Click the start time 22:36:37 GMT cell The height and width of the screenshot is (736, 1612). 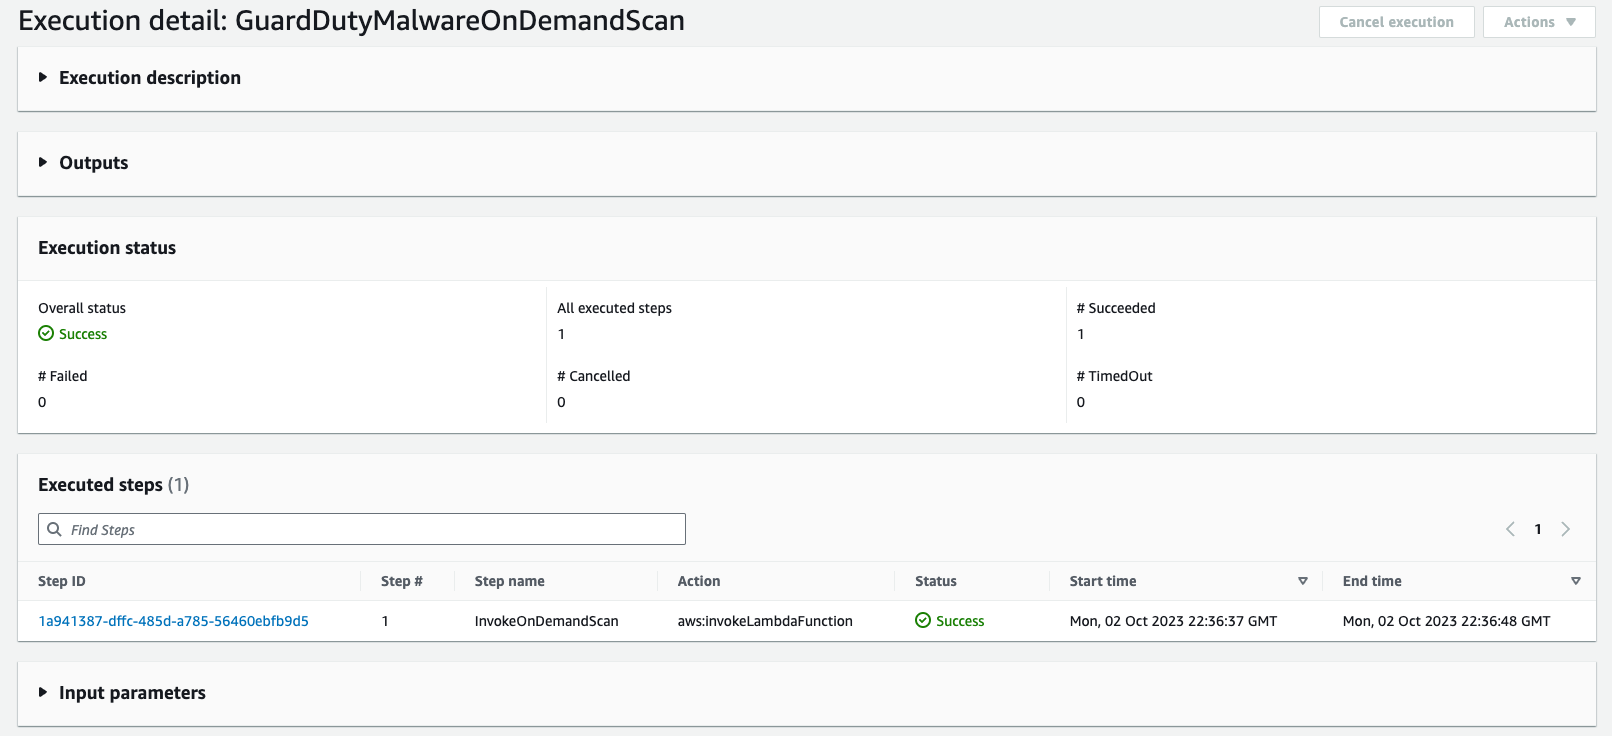pos(1173,621)
